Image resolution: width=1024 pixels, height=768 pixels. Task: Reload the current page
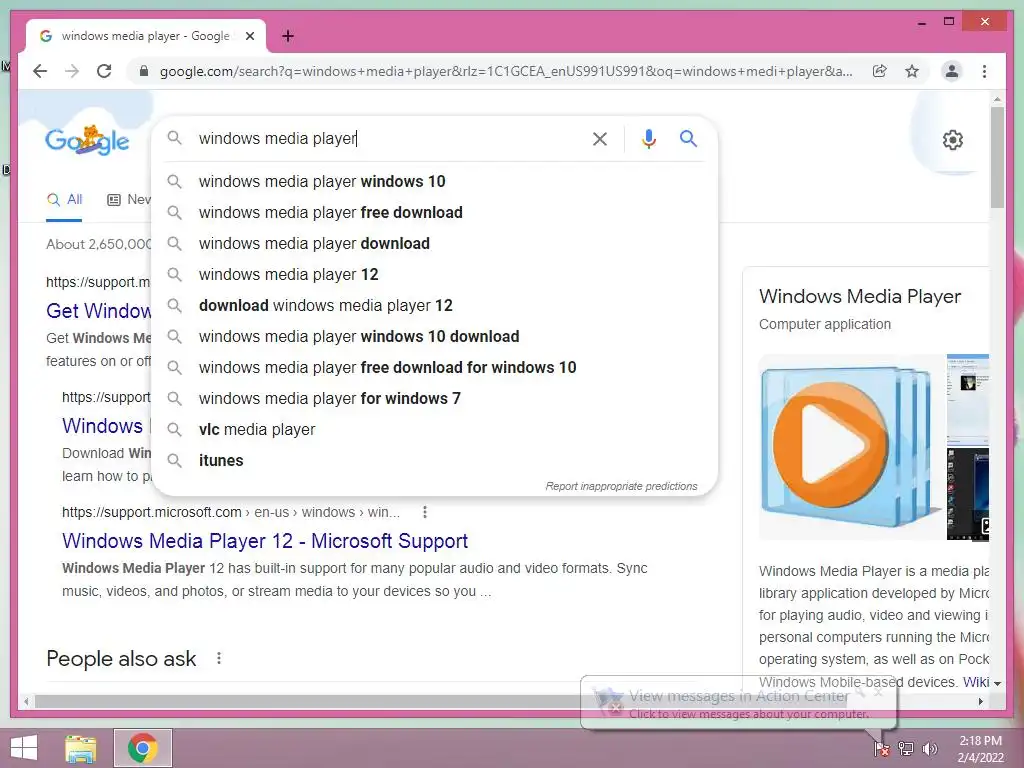click(104, 71)
